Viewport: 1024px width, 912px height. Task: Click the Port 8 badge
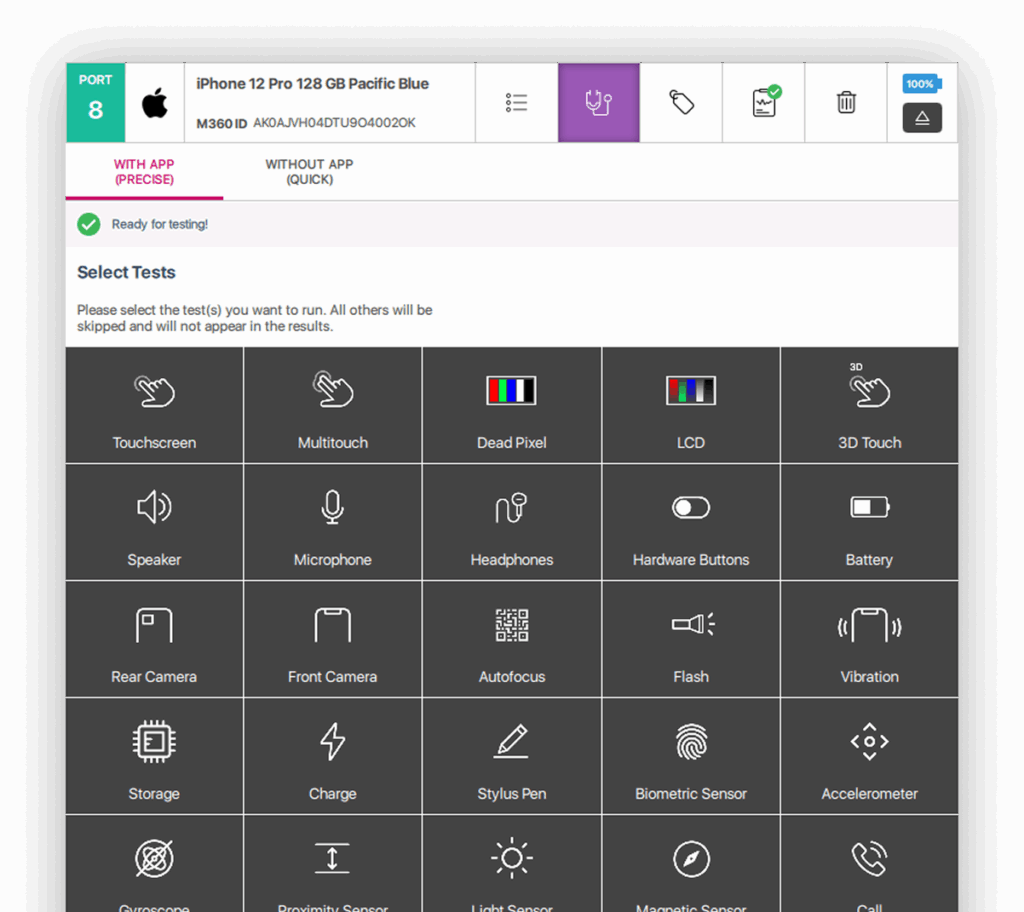95,103
